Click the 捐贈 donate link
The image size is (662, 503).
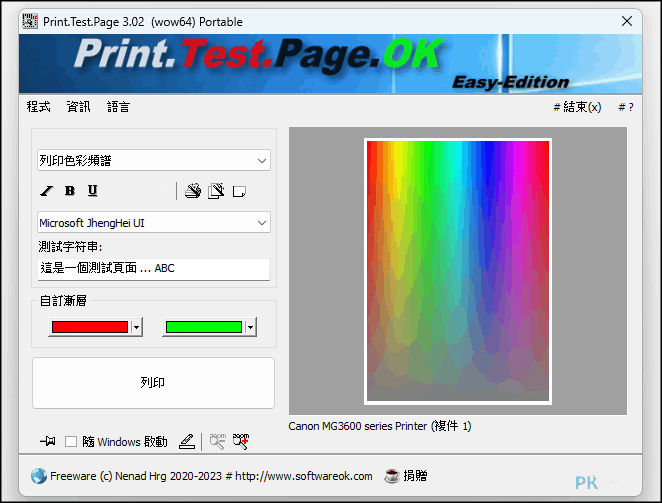415,476
